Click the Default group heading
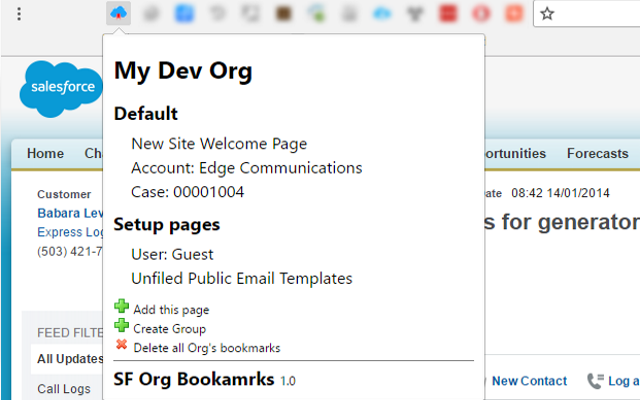640x400 pixels. point(146,114)
